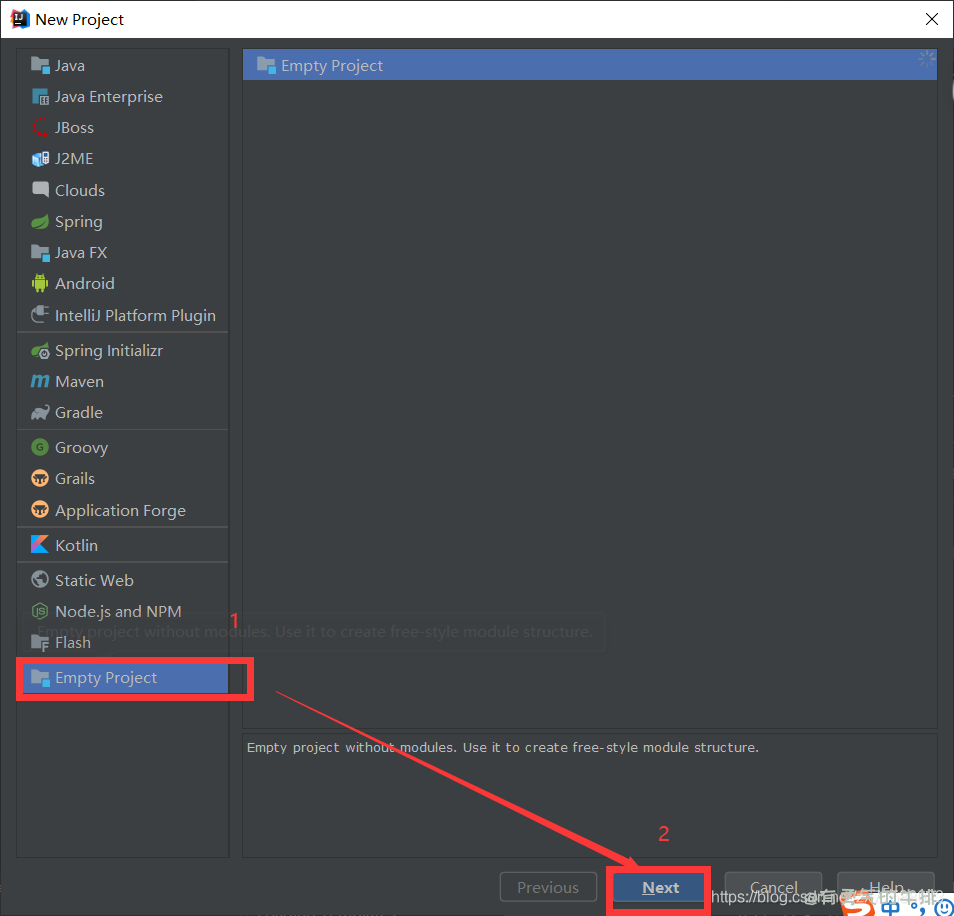Select Node.js and NPM project type

(x=117, y=611)
